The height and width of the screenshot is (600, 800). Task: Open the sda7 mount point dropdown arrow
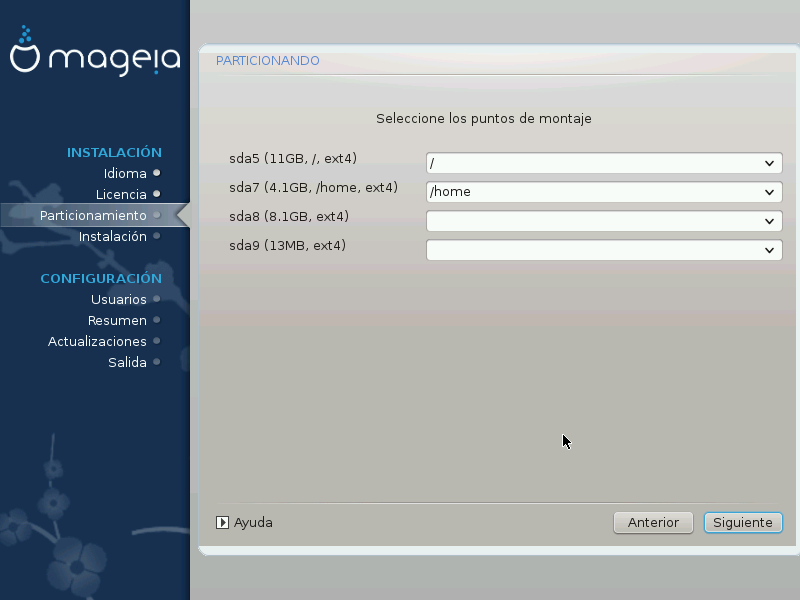click(x=769, y=192)
